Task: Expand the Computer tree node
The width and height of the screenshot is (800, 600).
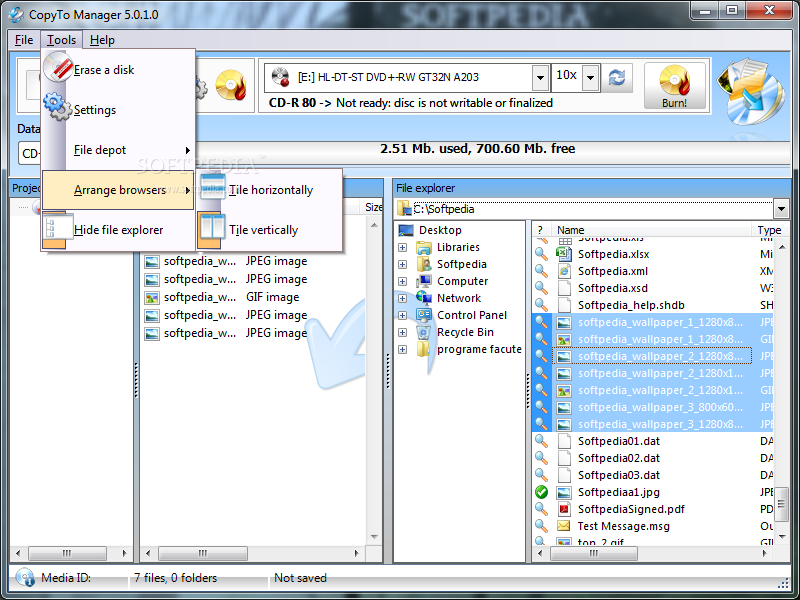Action: (x=403, y=282)
